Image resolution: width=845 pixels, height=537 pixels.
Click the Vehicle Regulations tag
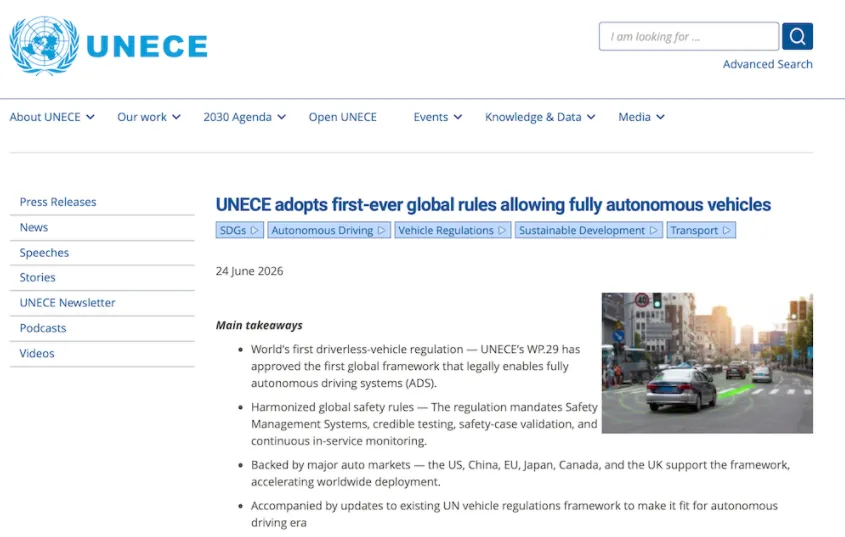(452, 230)
